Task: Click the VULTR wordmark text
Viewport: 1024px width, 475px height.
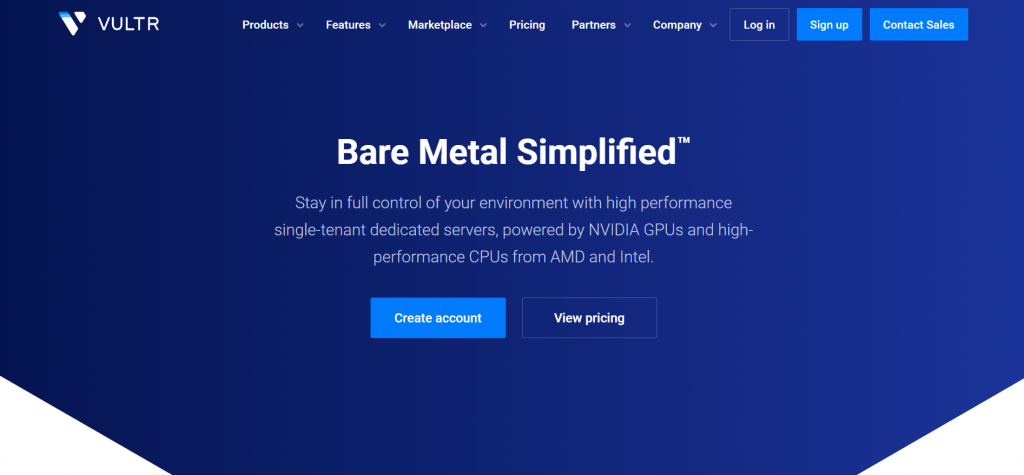Action: pyautogui.click(x=128, y=25)
